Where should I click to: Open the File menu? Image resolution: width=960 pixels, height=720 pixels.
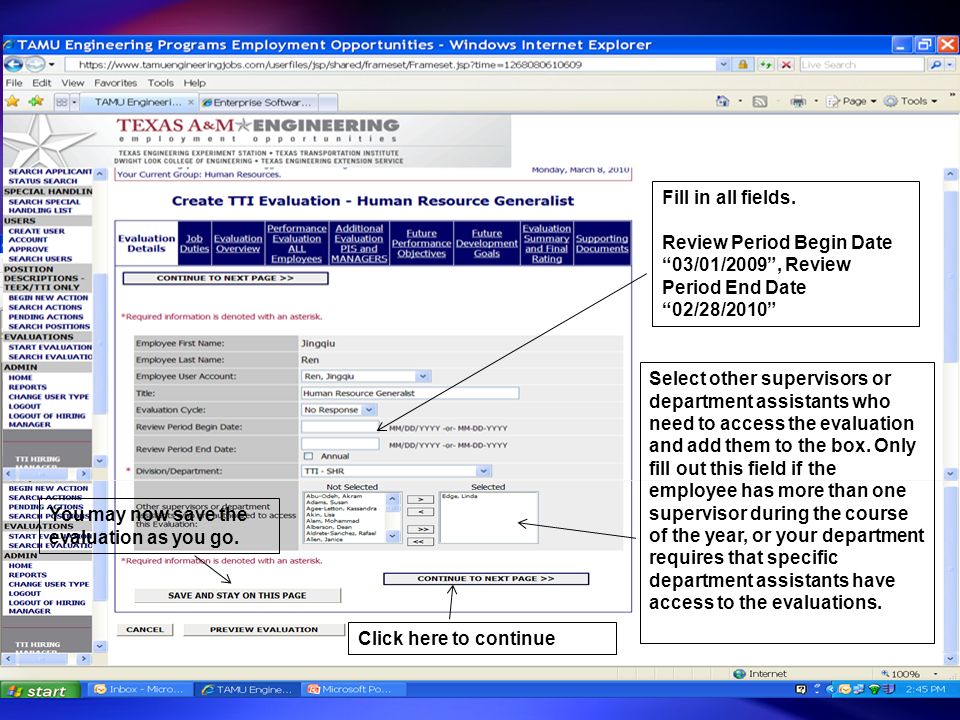(x=13, y=83)
